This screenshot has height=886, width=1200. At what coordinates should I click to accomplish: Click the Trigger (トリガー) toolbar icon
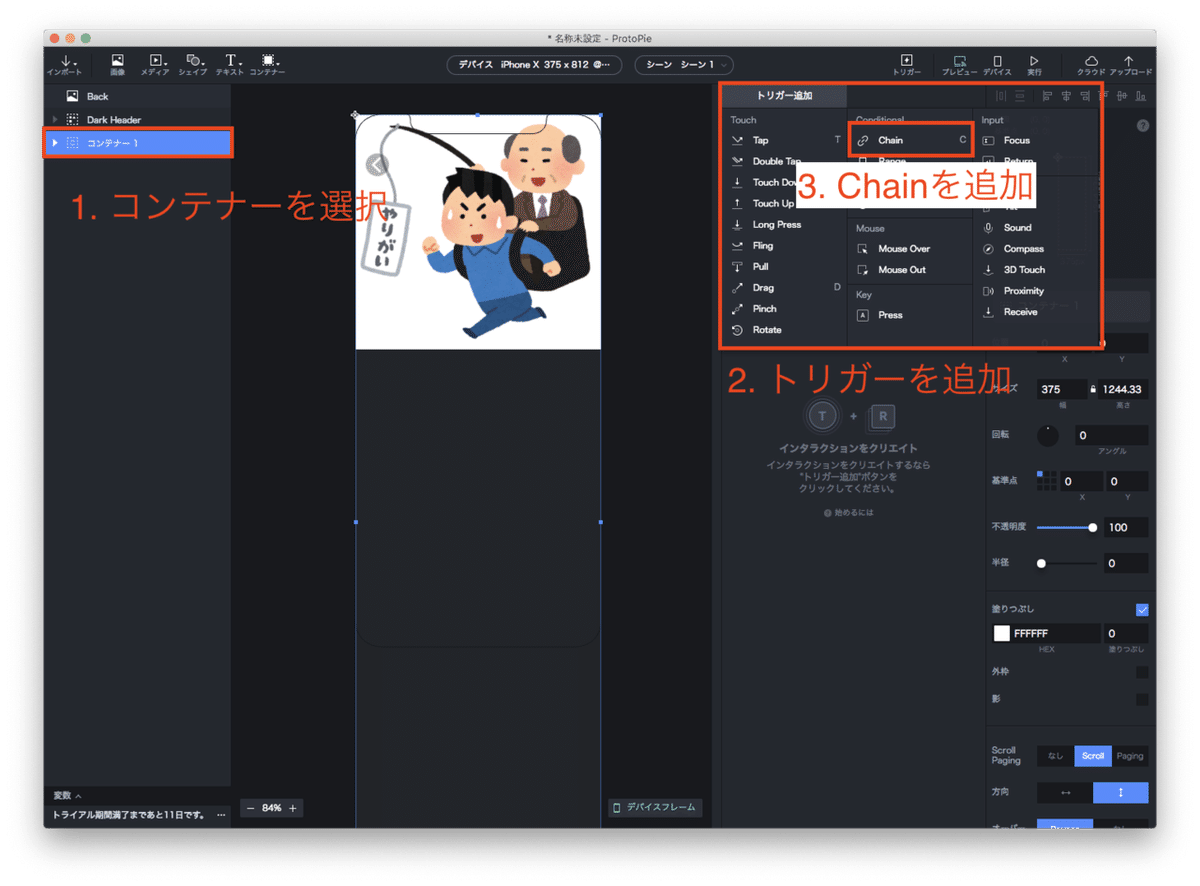coord(907,65)
